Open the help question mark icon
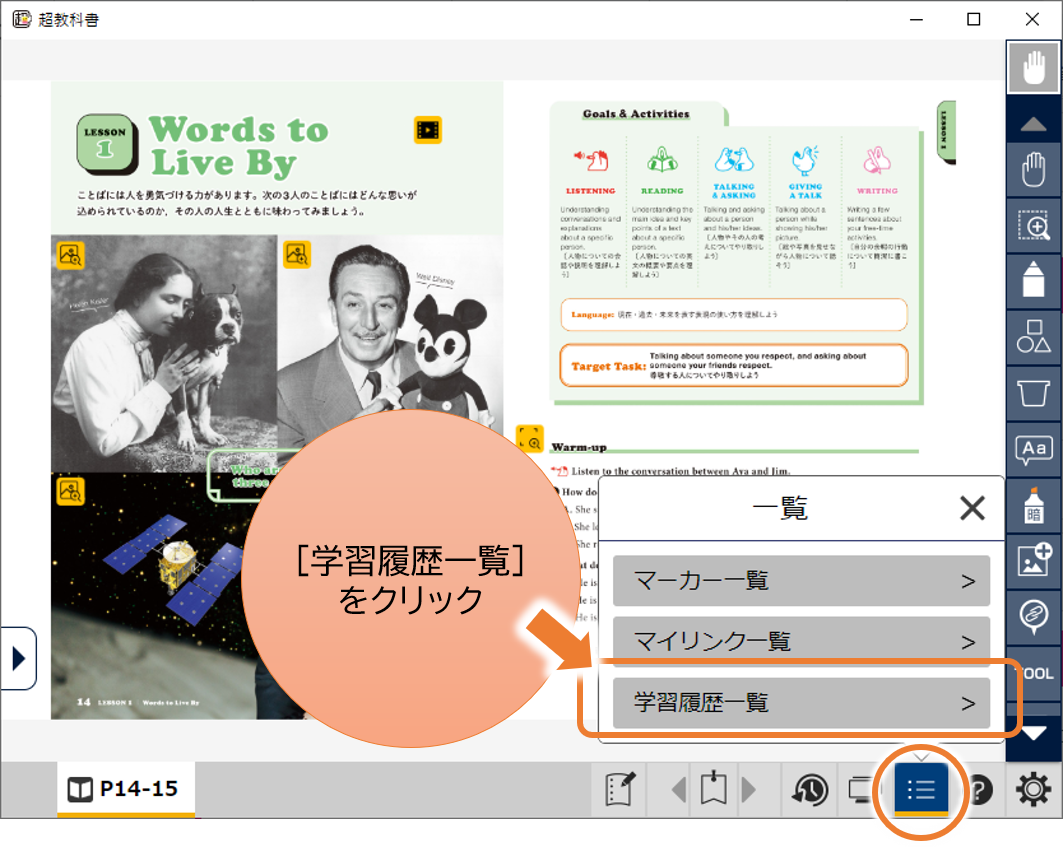Screen dimensions: 1063x850 pyautogui.click(x=981, y=790)
